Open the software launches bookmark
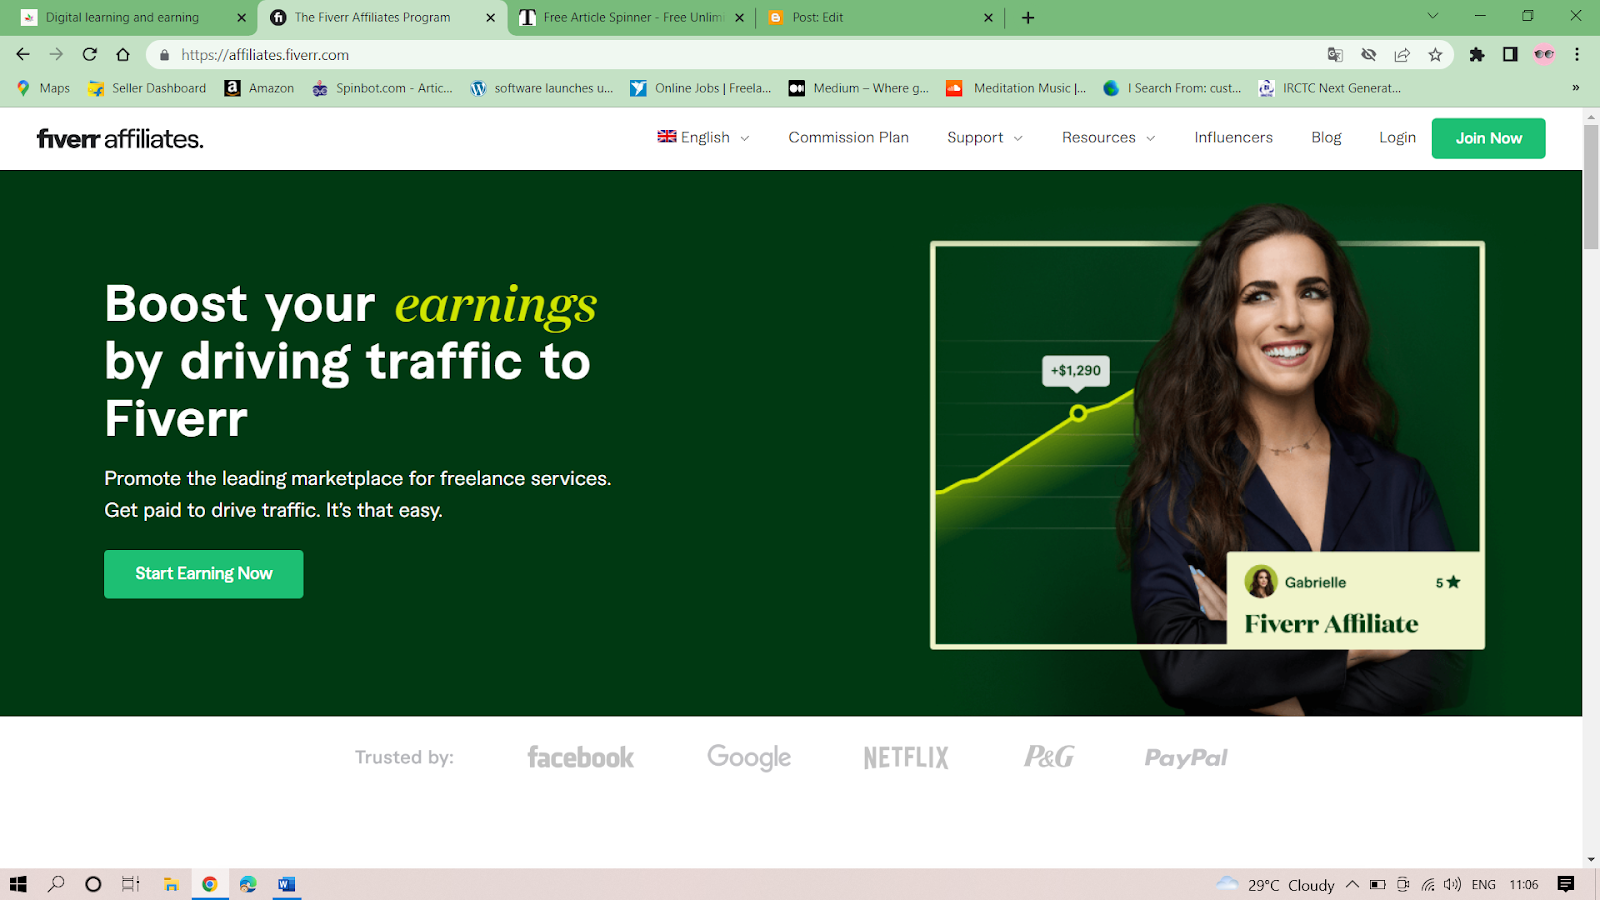 coord(542,88)
